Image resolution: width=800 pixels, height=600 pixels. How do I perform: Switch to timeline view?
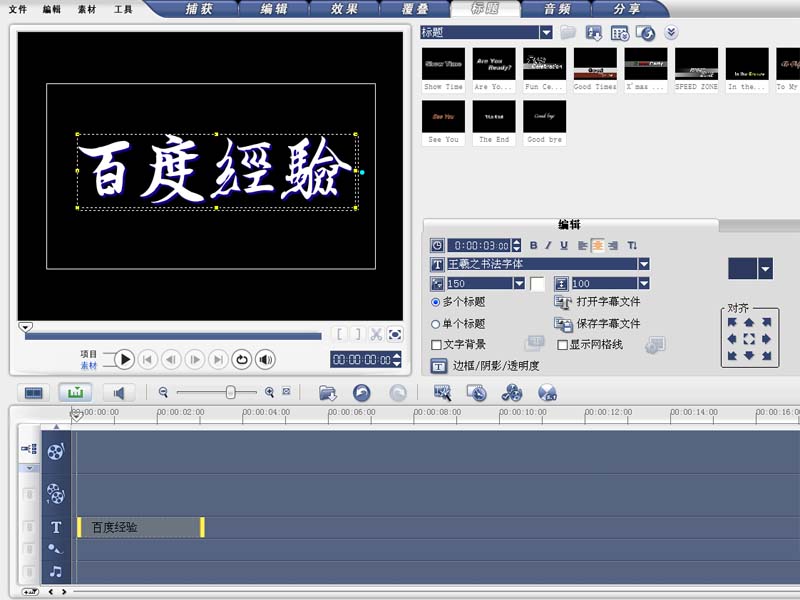(76, 393)
